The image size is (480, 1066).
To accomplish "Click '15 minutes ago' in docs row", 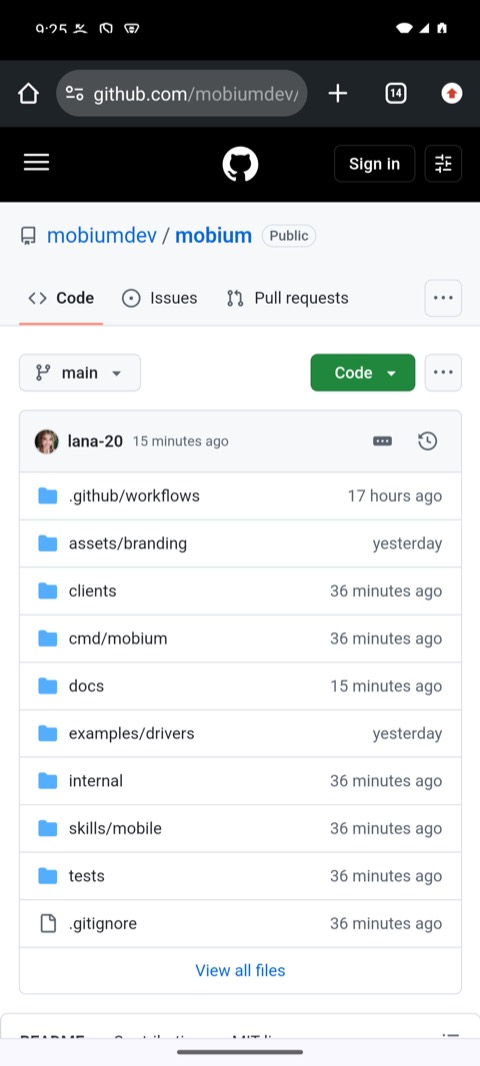I will click(386, 686).
